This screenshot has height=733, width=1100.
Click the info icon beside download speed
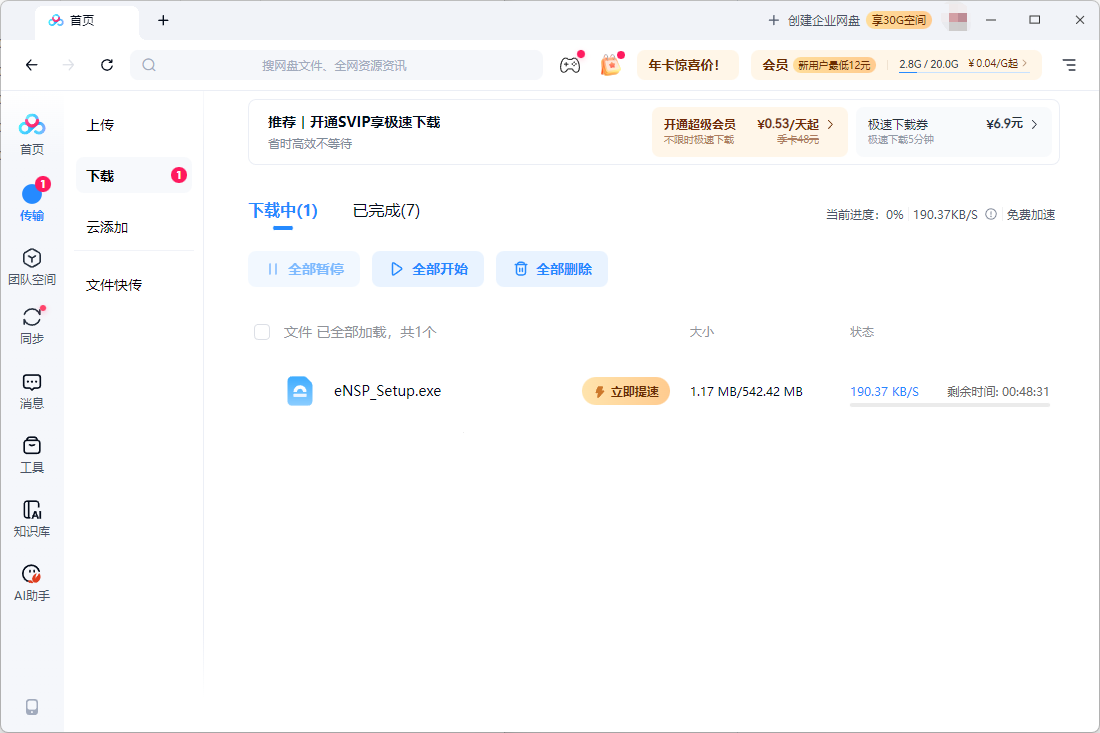coord(991,215)
